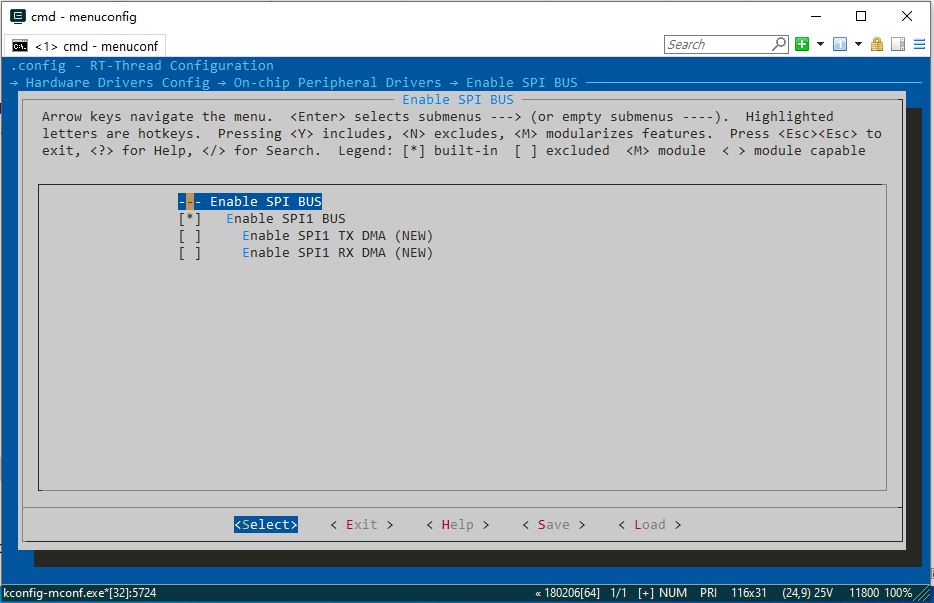This screenshot has height=603, width=934.
Task: Toggle Enable SPI1 BUS checkbox
Action: 190,219
